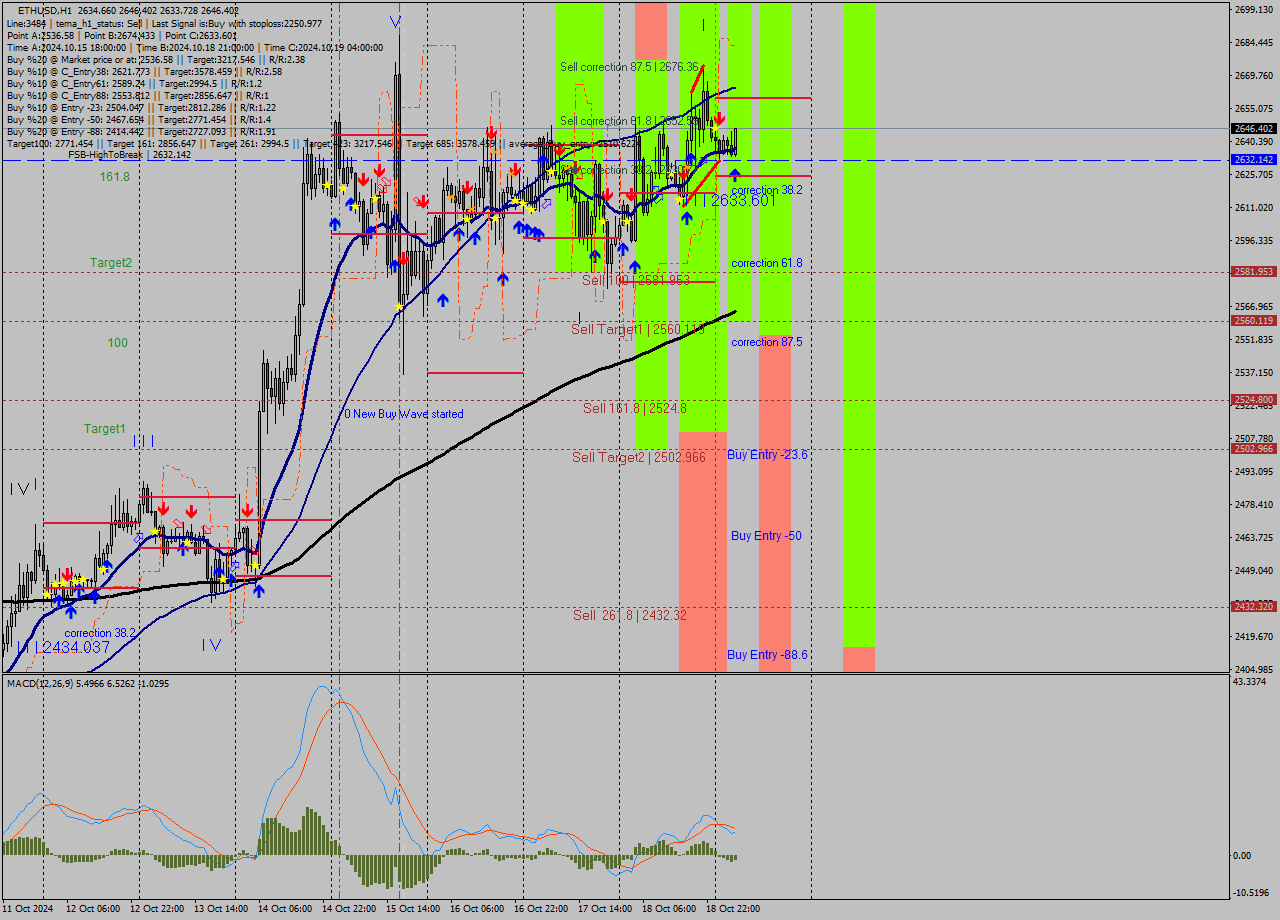Click the Time A:2024.10.15 18:00:00 text
1280x920 pixels.
67,47
